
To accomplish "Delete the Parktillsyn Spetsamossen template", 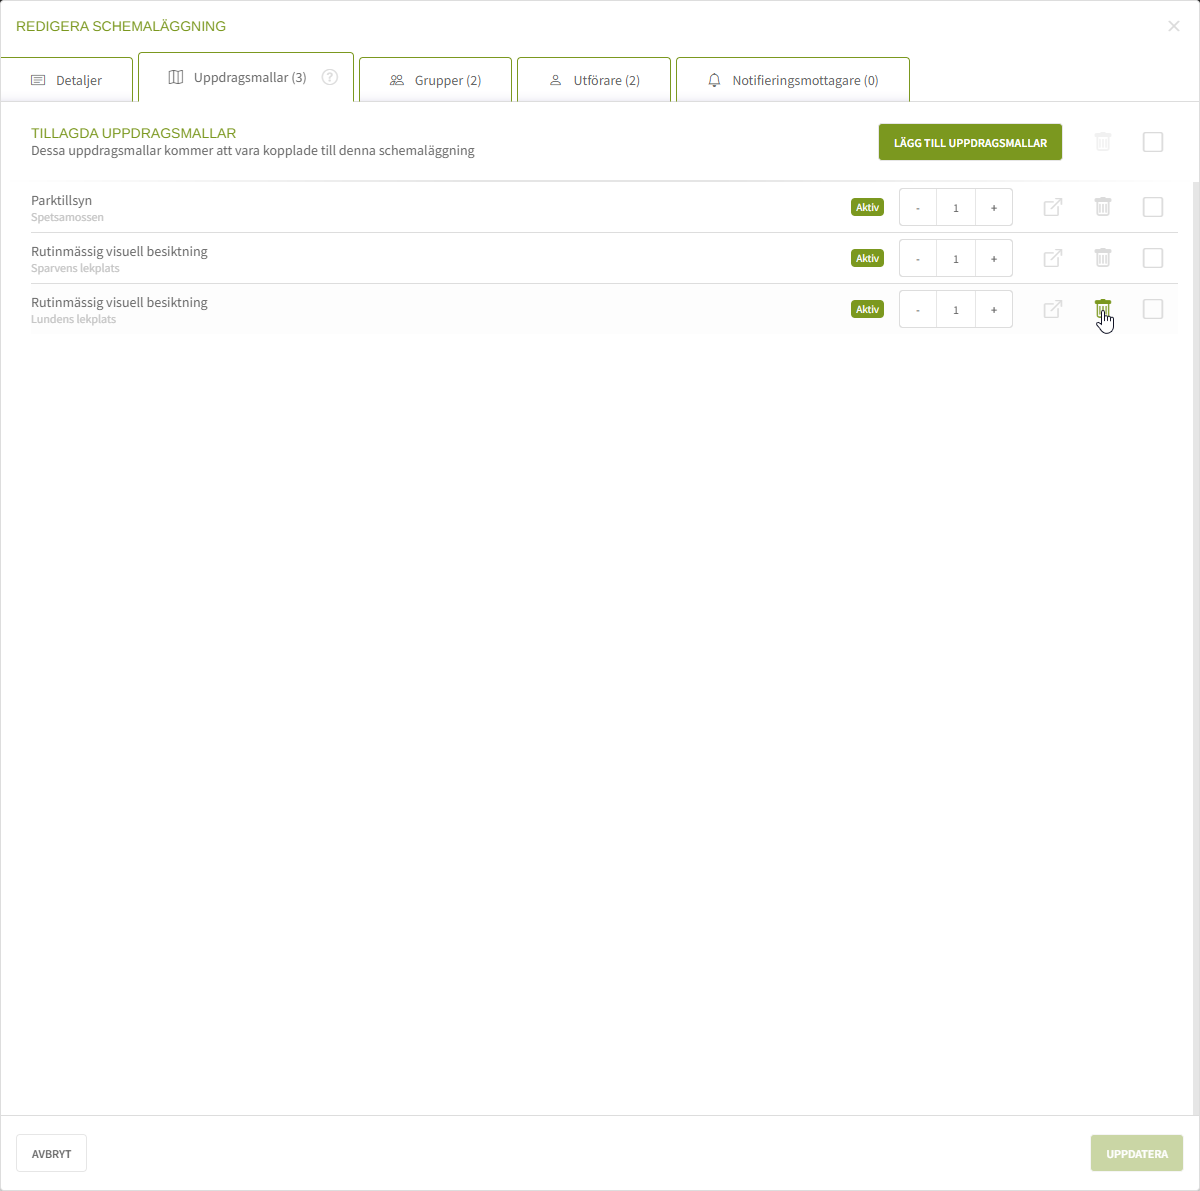I will point(1103,207).
